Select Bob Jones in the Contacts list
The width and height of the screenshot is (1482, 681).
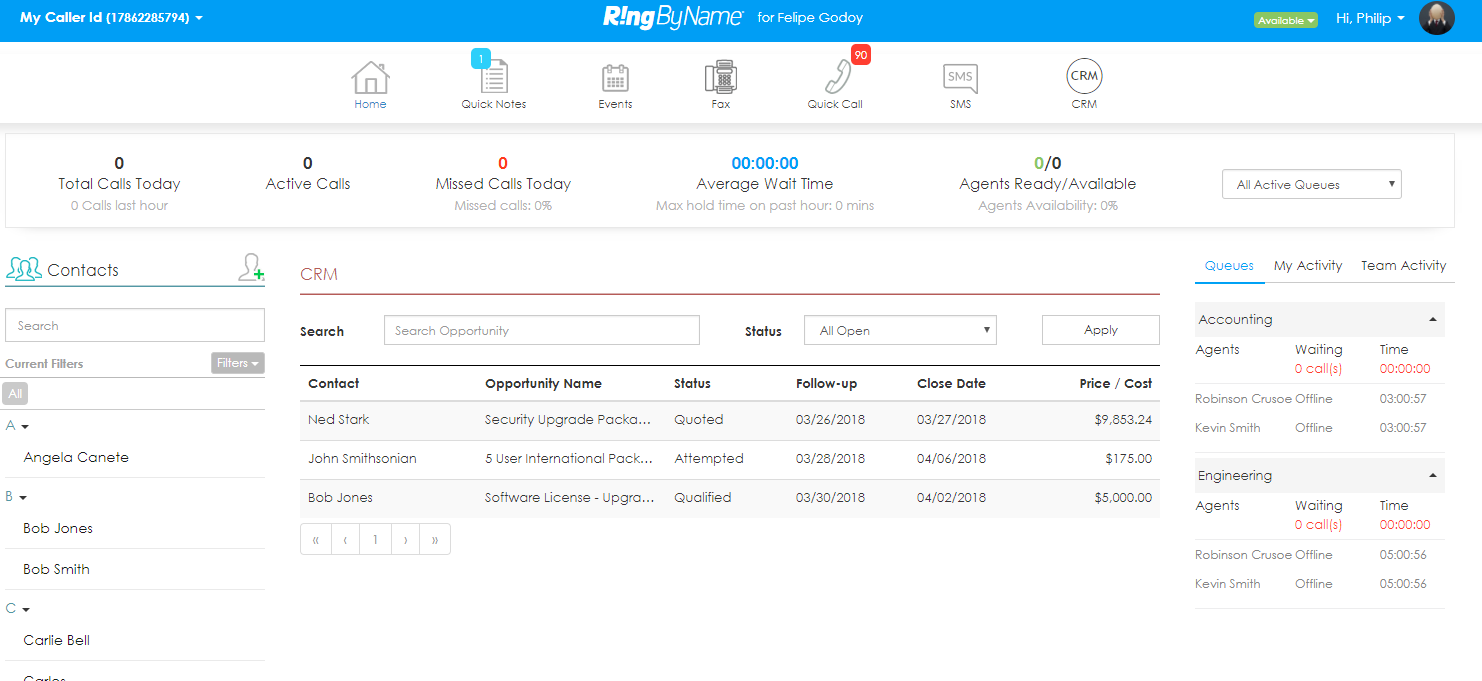pyautogui.click(x=58, y=528)
